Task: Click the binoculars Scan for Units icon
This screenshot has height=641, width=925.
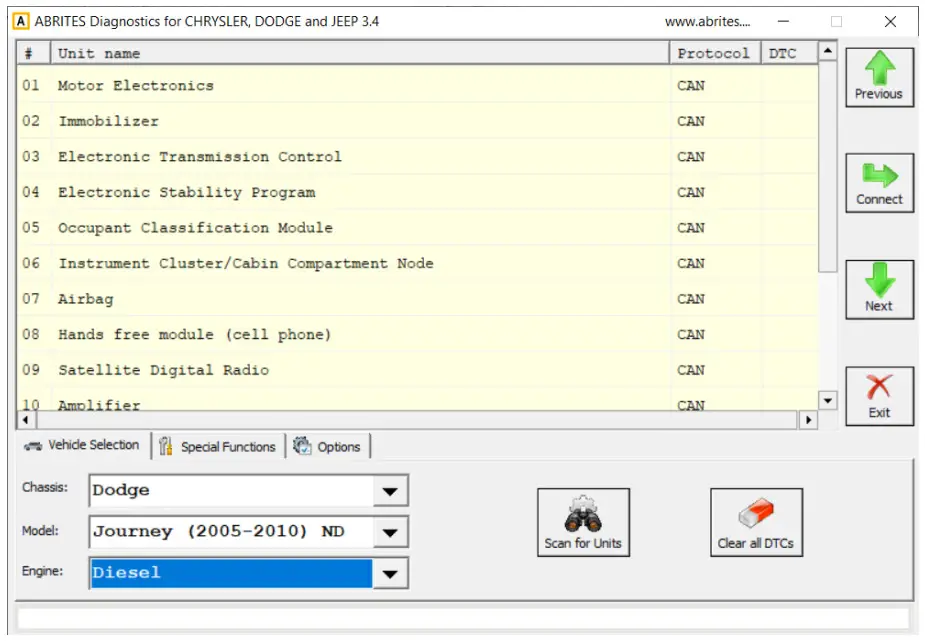Action: pos(583,510)
